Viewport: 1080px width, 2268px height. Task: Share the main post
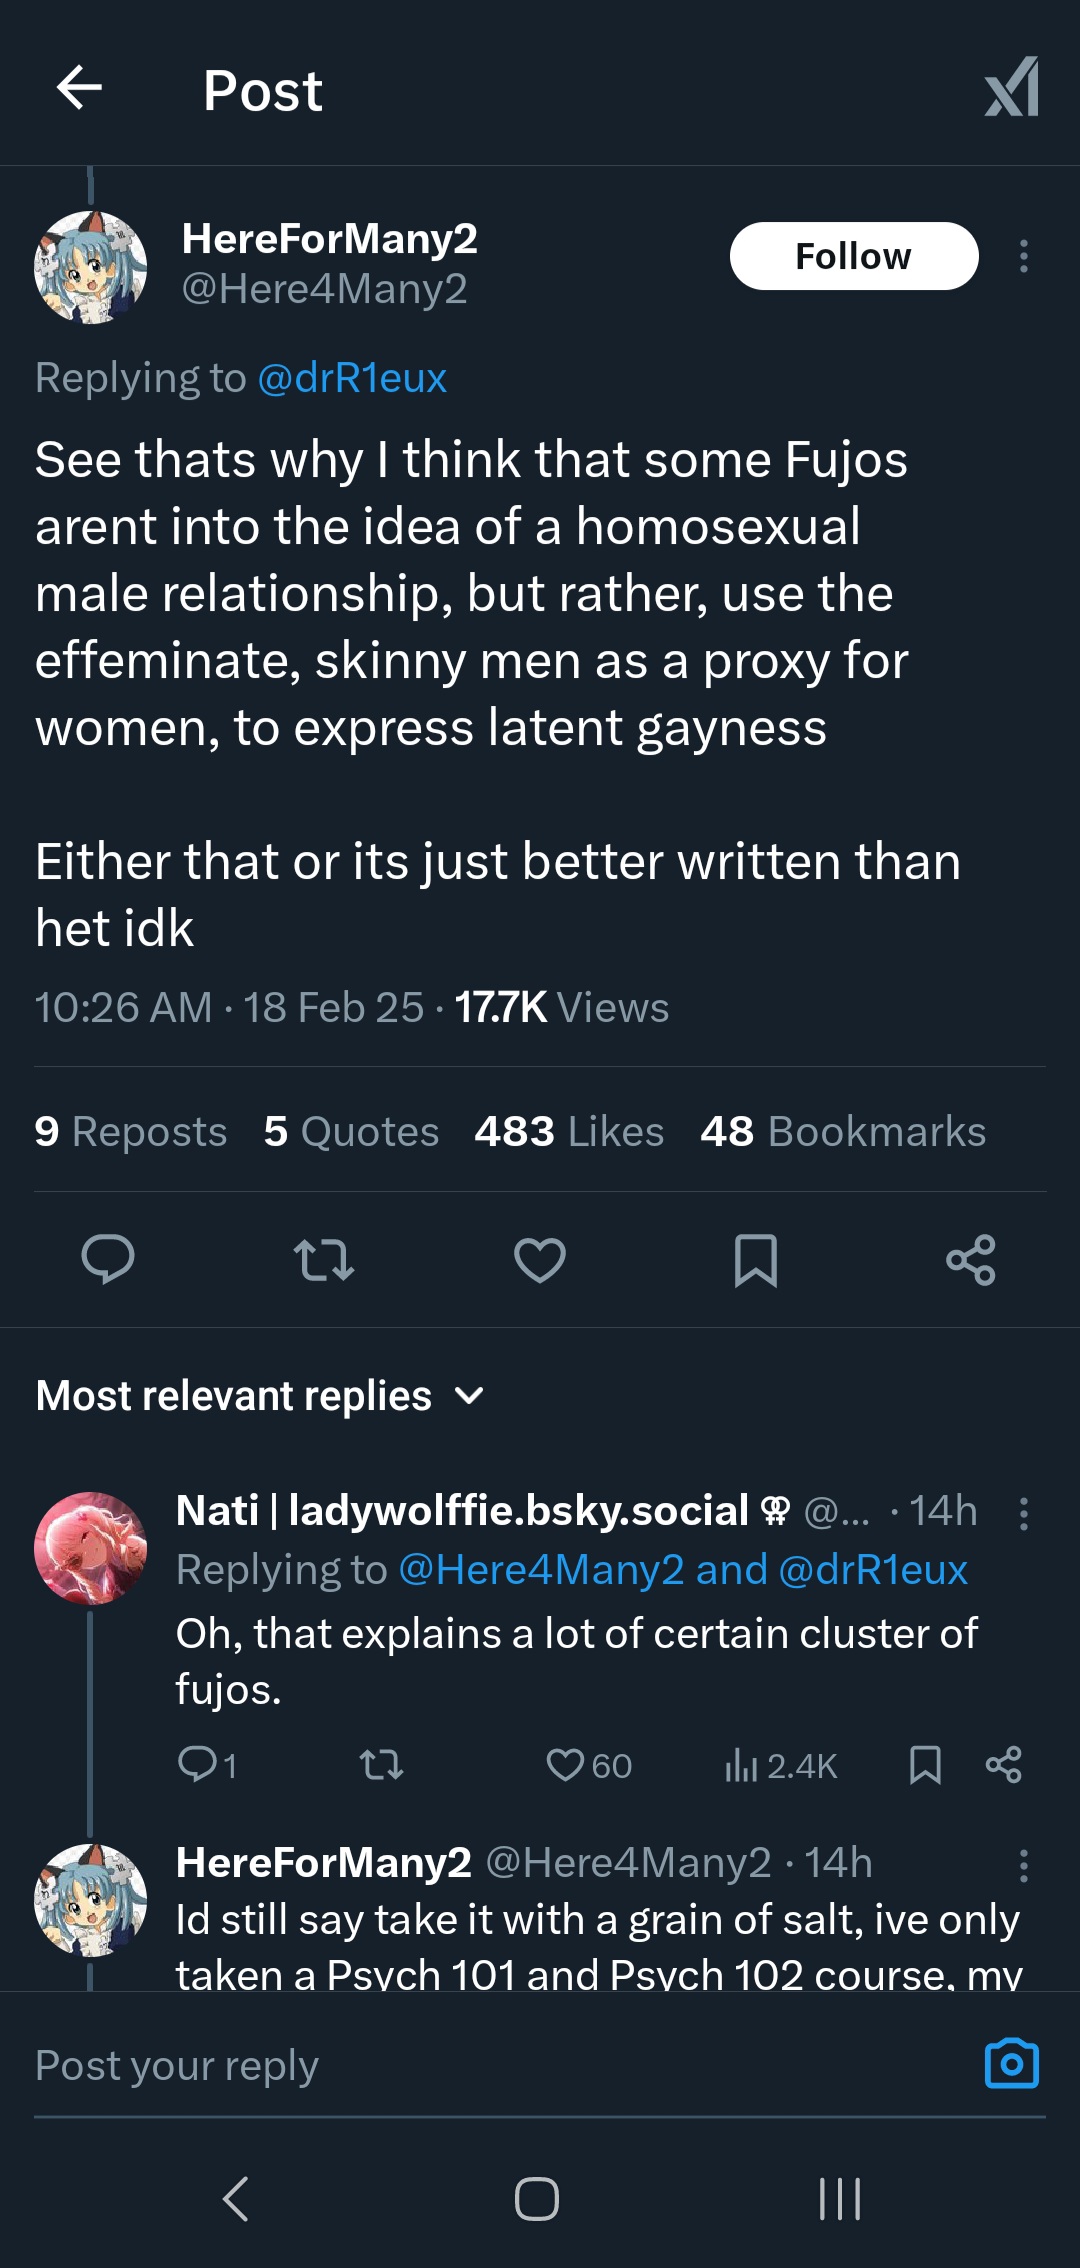coord(971,1259)
